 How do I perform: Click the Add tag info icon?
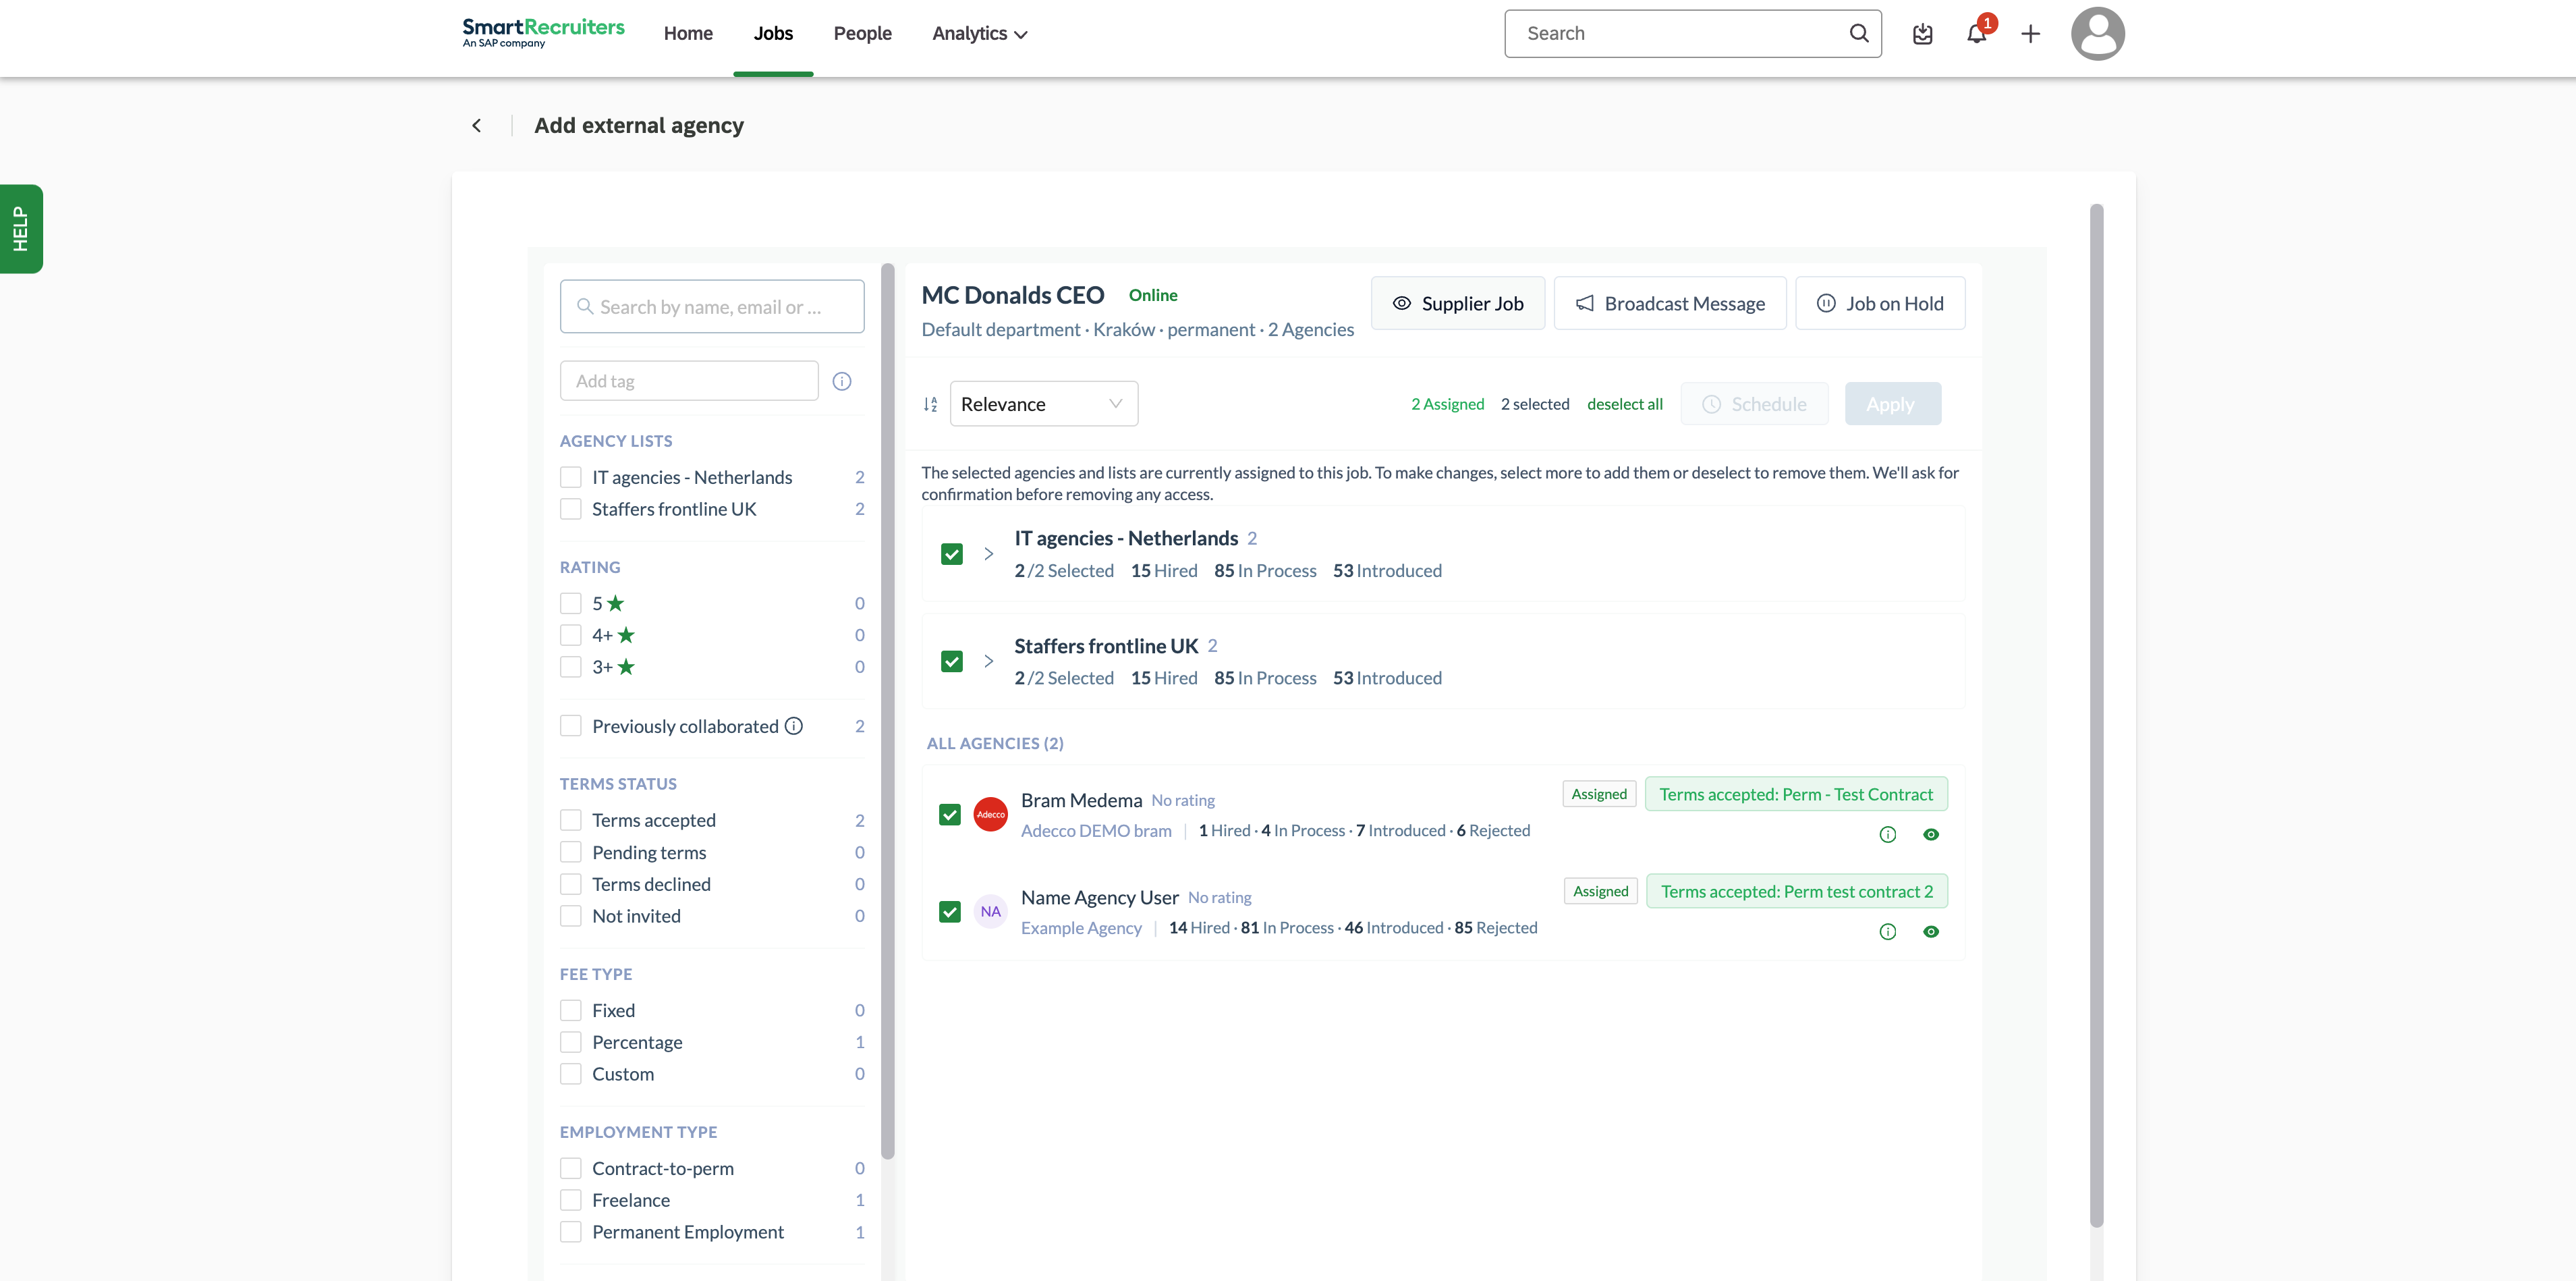(x=842, y=381)
